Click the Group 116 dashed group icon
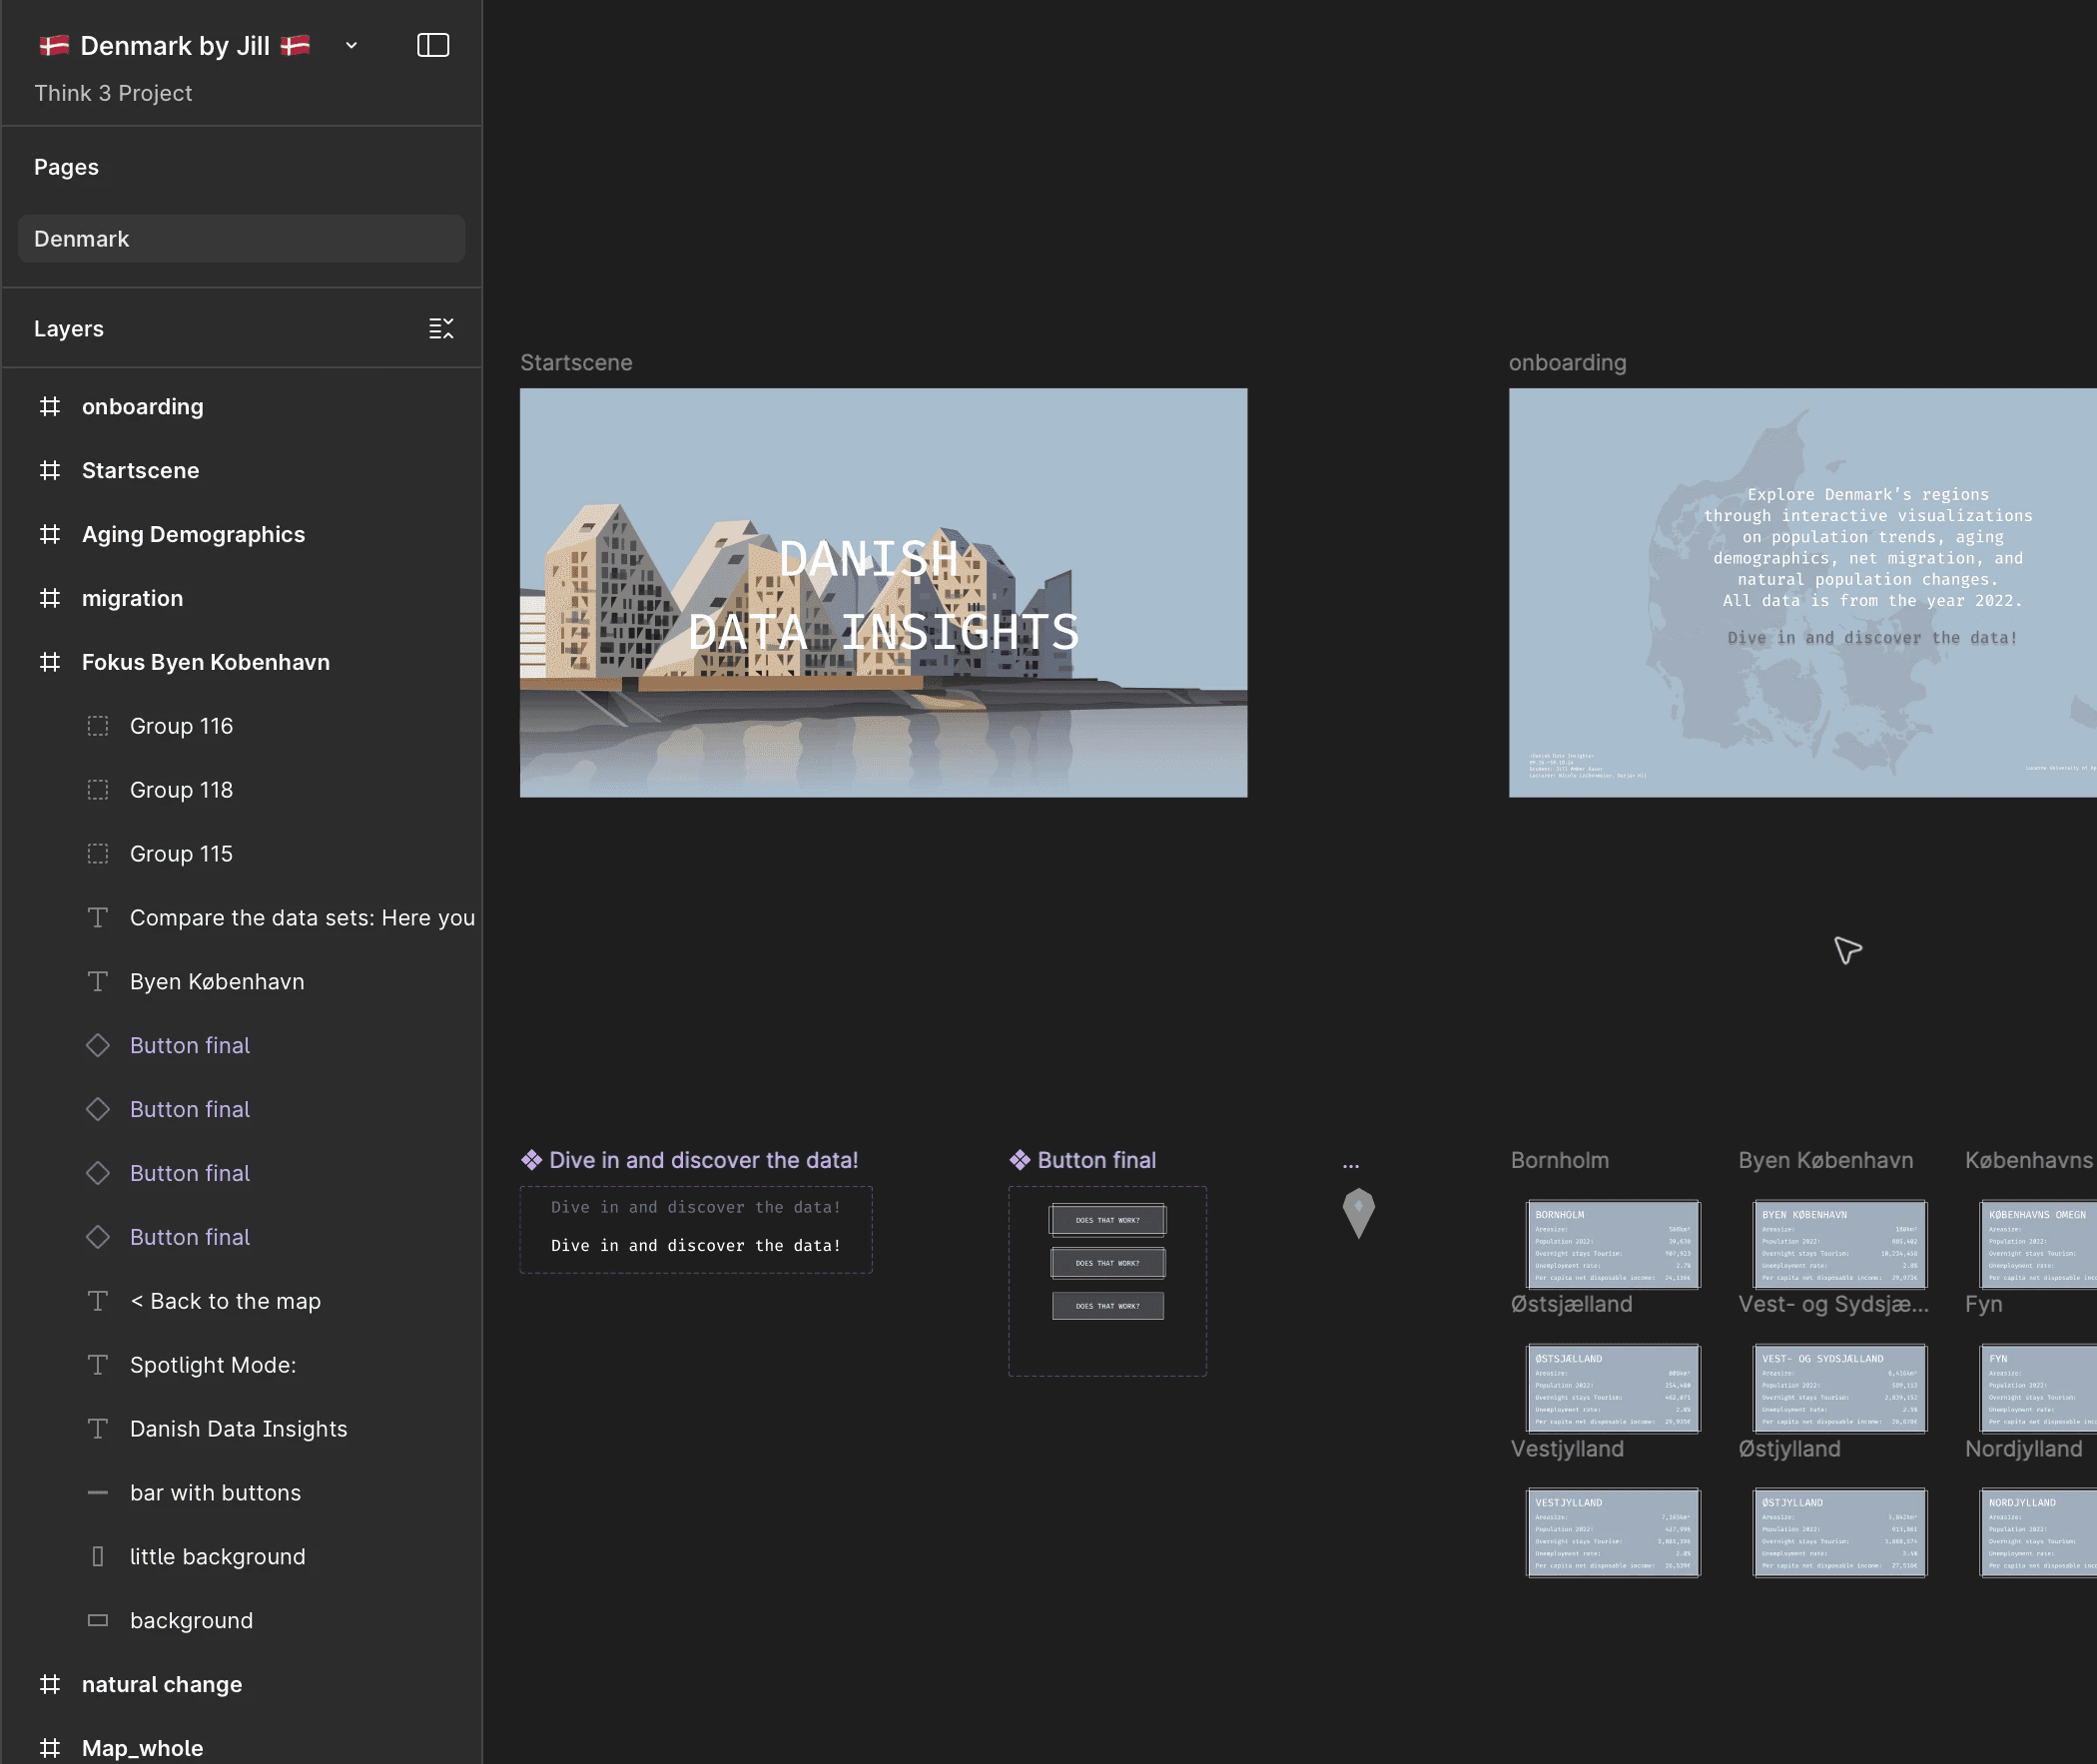The width and height of the screenshot is (2097, 1764). pos(98,726)
